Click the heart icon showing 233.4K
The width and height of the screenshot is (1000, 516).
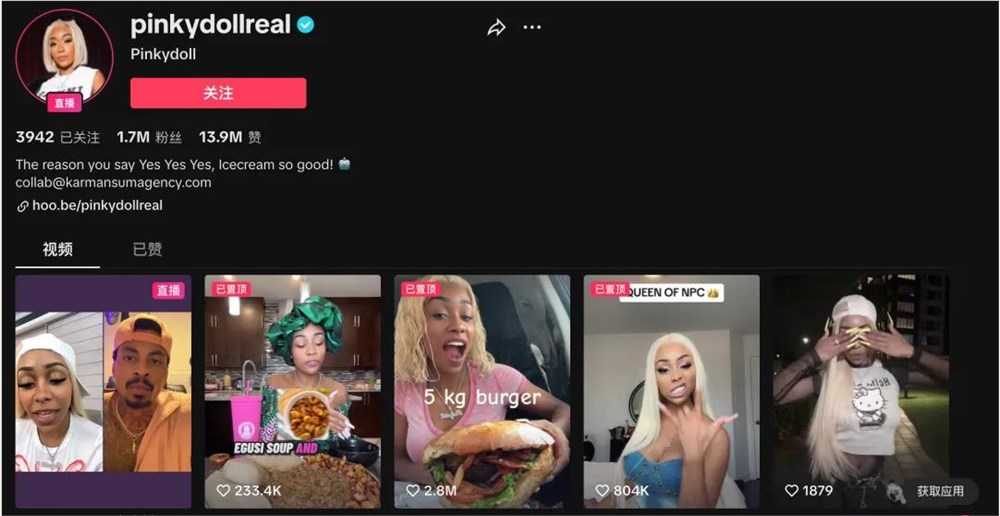pyautogui.click(x=223, y=490)
